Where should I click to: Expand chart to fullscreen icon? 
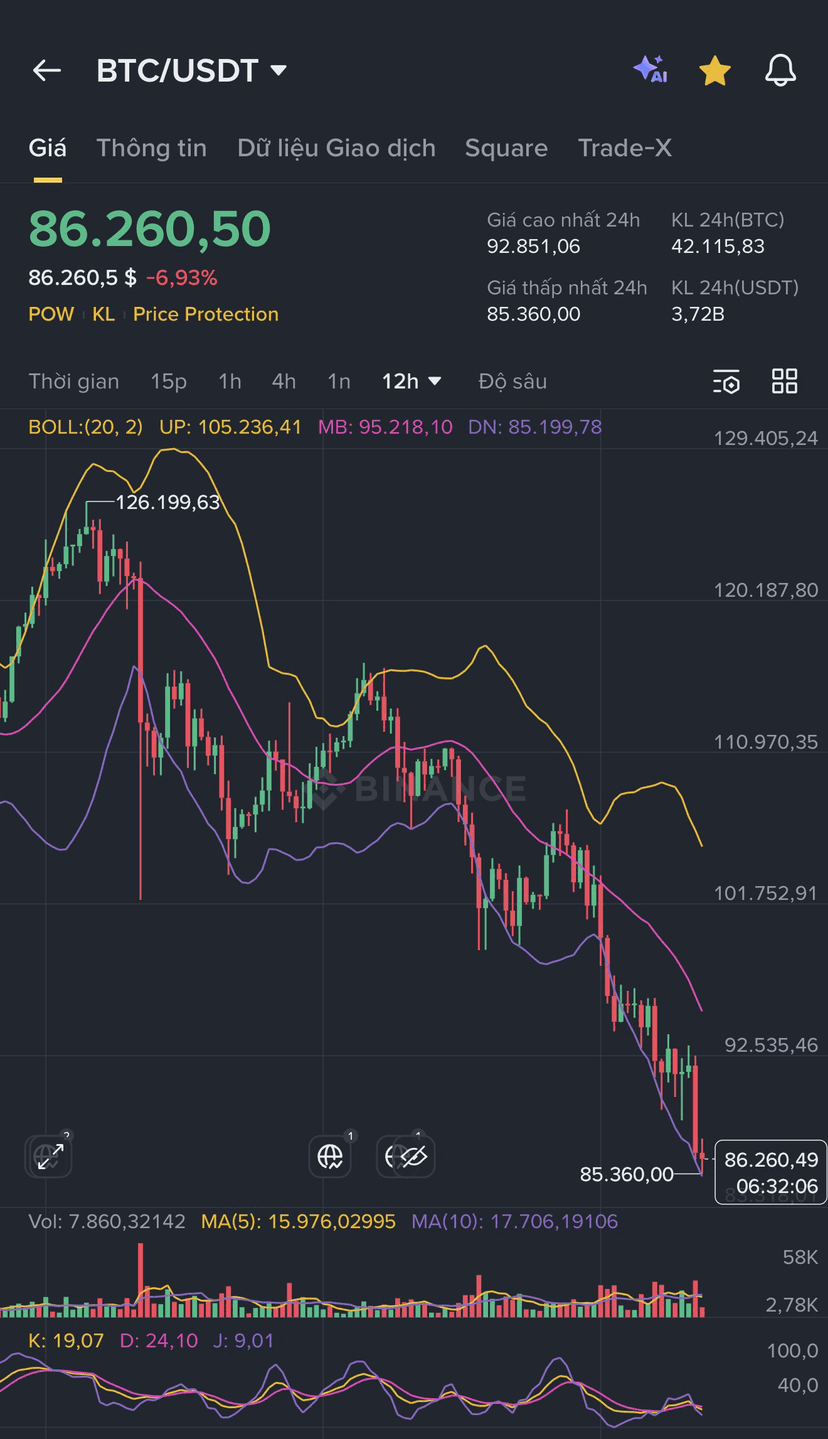[49, 1157]
